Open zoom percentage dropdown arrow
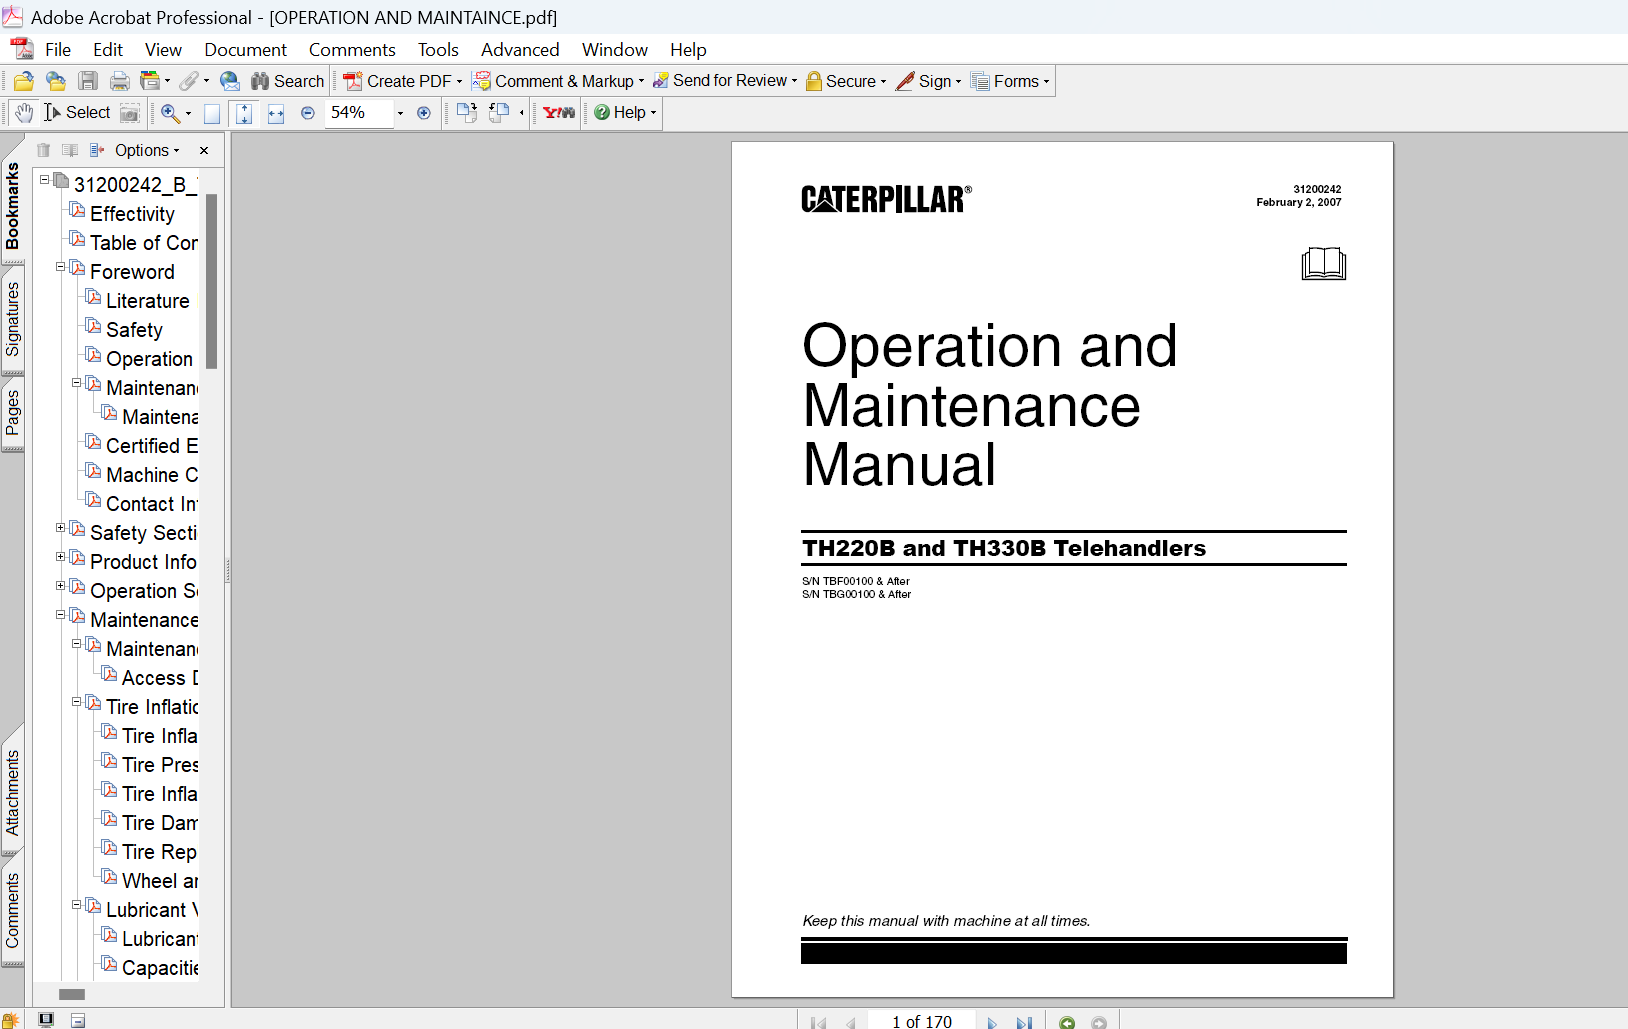The width and height of the screenshot is (1628, 1029). coord(400,113)
